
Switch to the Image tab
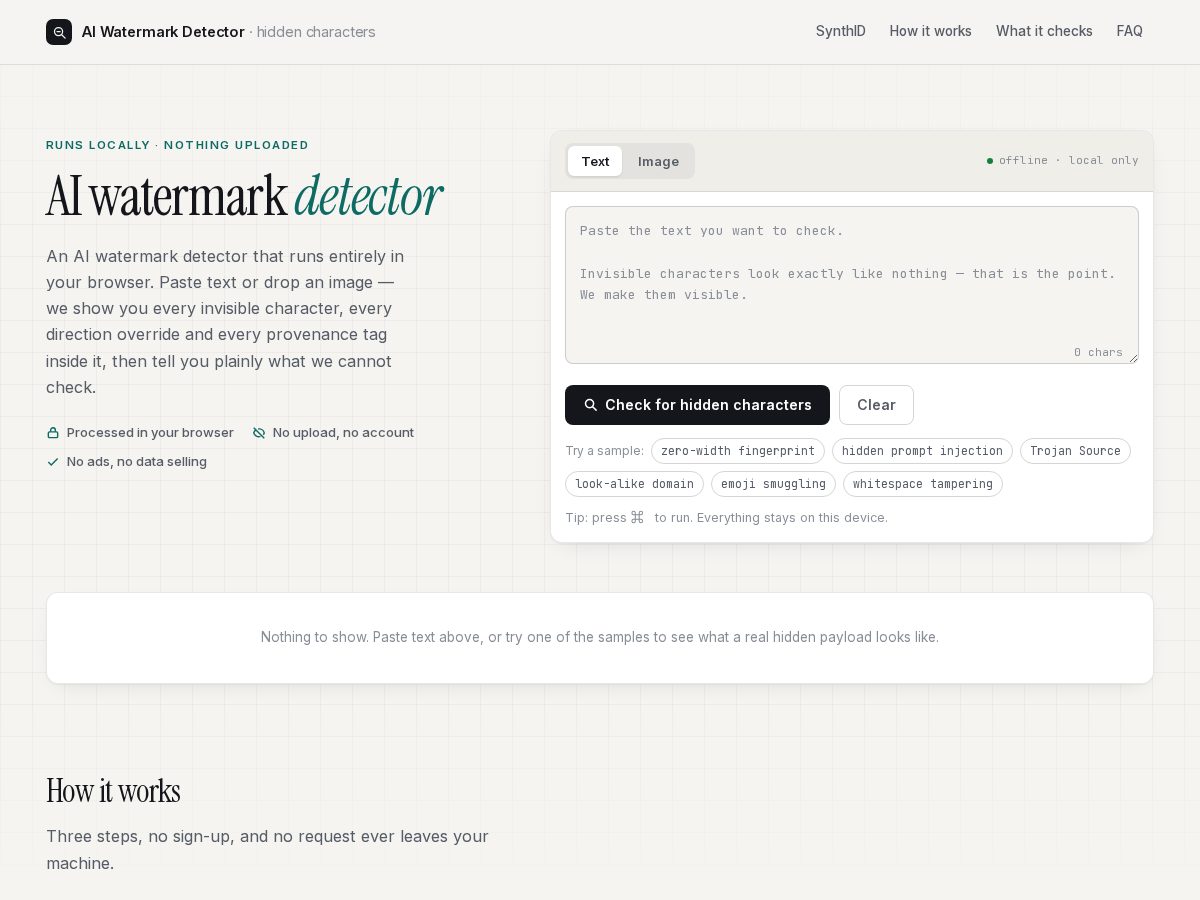658,161
